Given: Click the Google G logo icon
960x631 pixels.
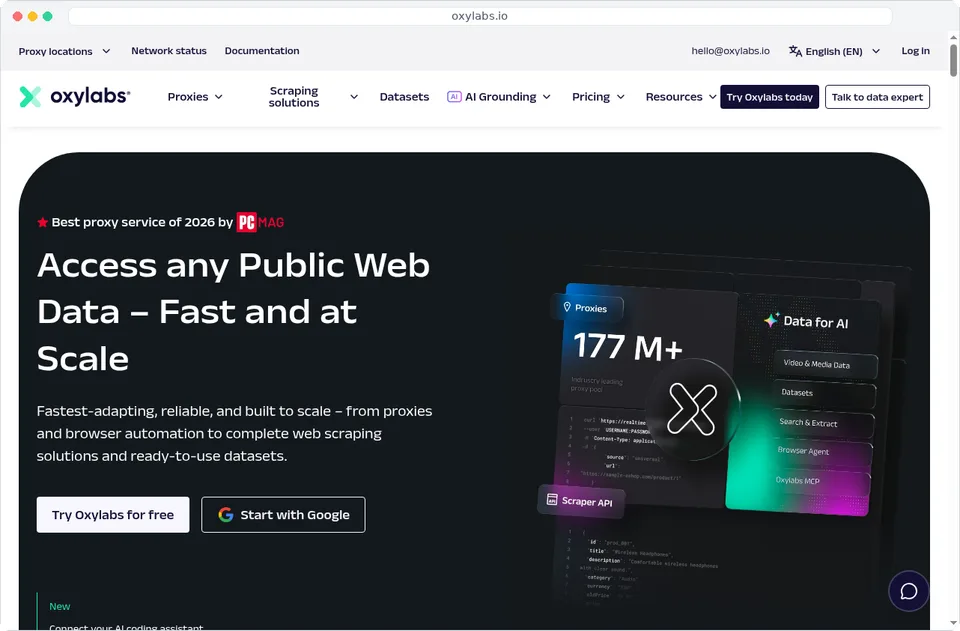Looking at the screenshot, I should coord(226,515).
